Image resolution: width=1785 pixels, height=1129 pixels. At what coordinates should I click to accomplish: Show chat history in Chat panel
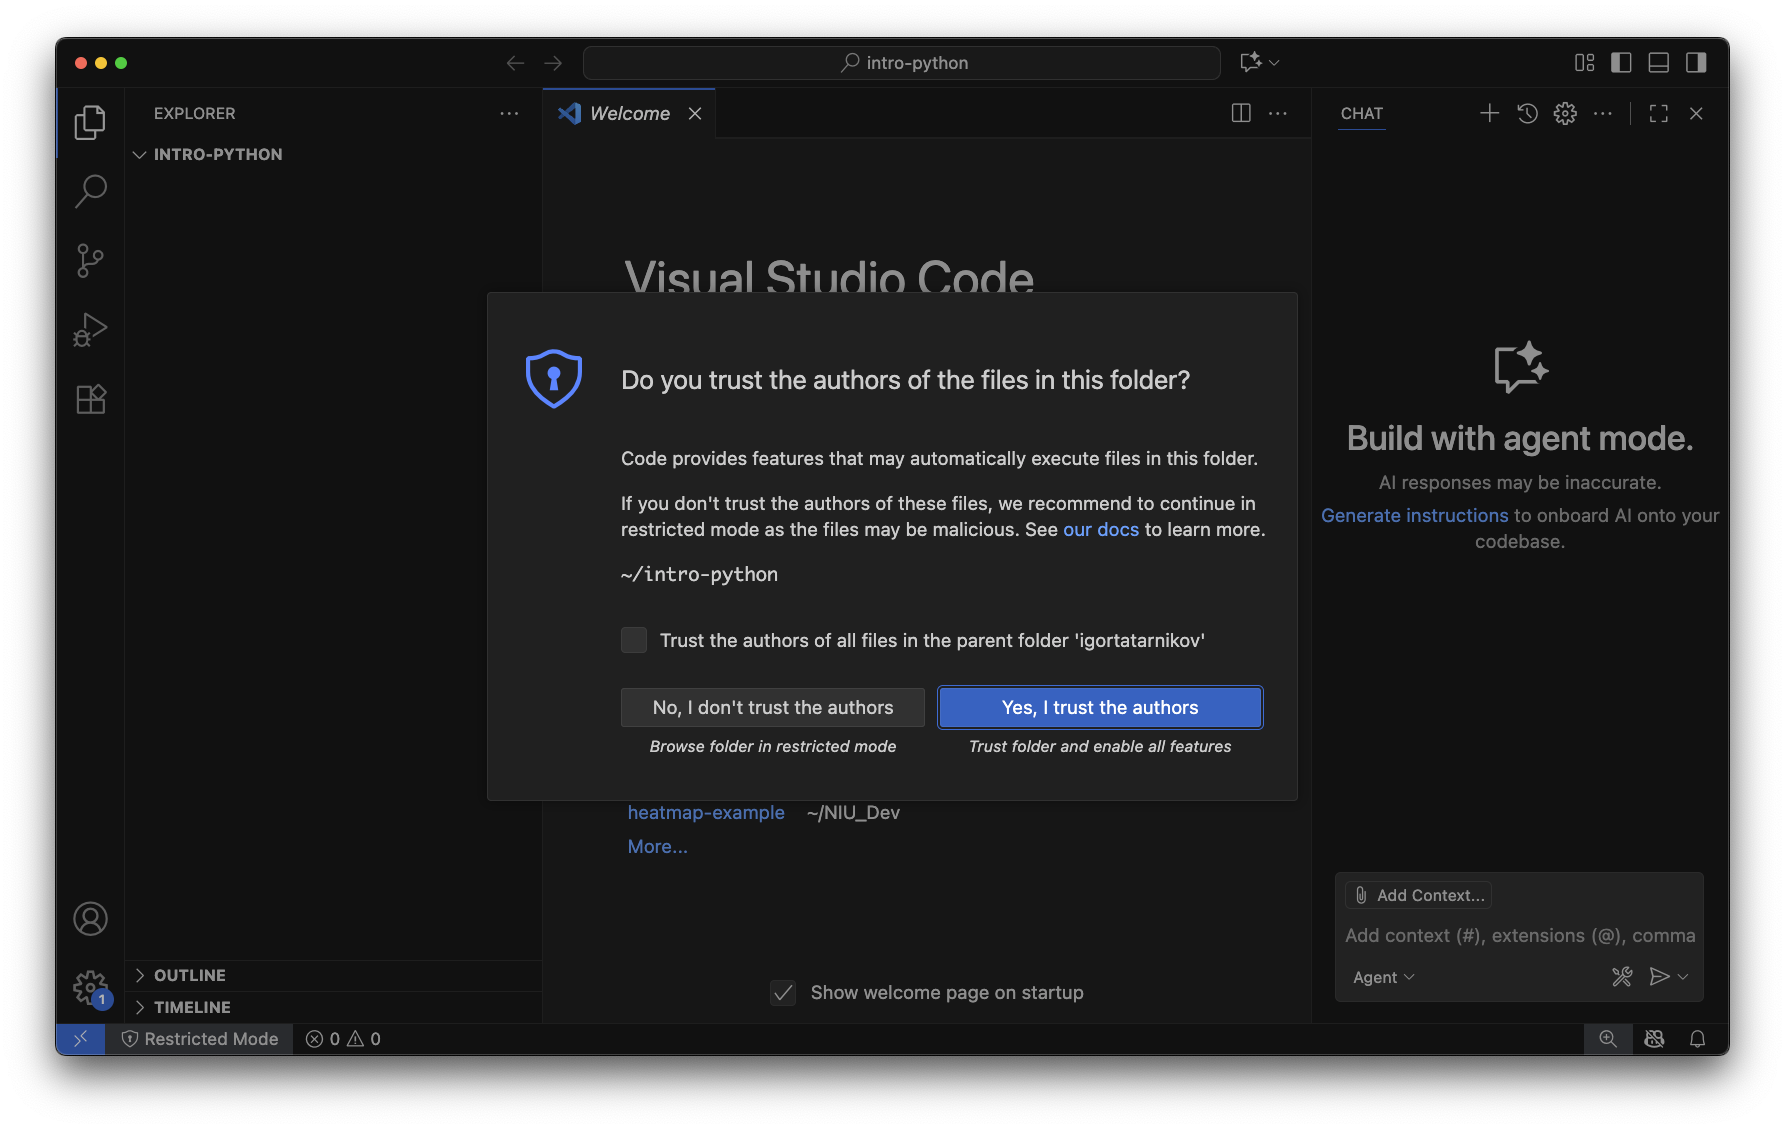pyautogui.click(x=1527, y=114)
